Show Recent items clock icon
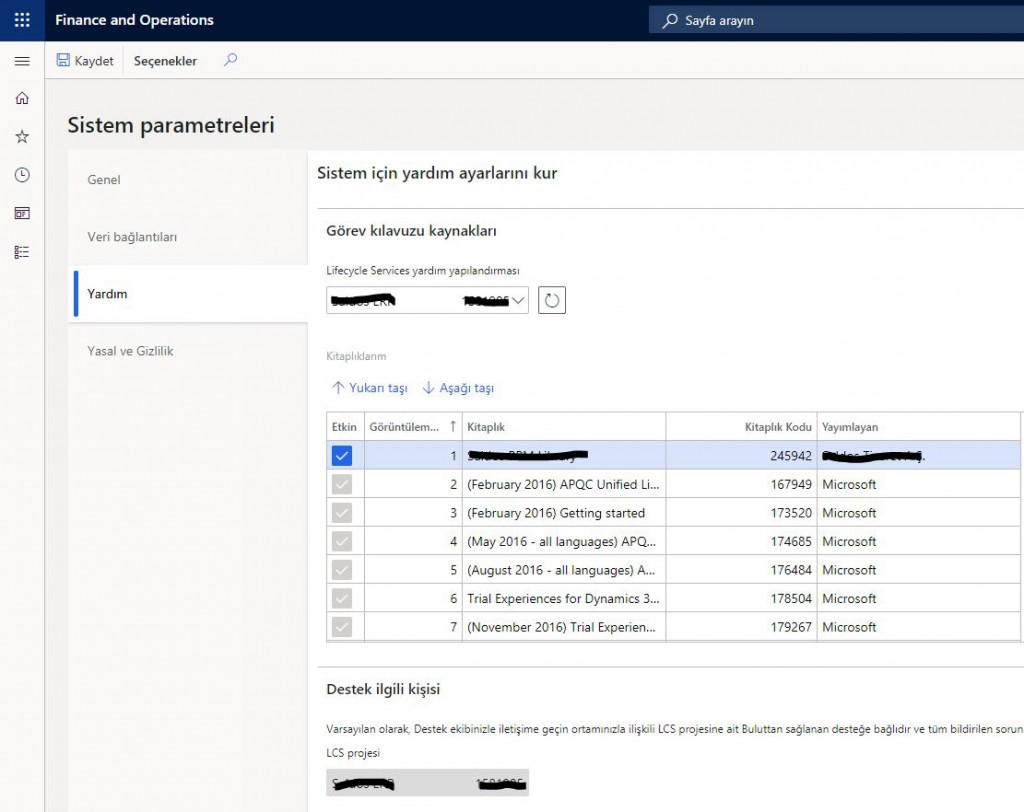Image resolution: width=1024 pixels, height=812 pixels. point(22,175)
